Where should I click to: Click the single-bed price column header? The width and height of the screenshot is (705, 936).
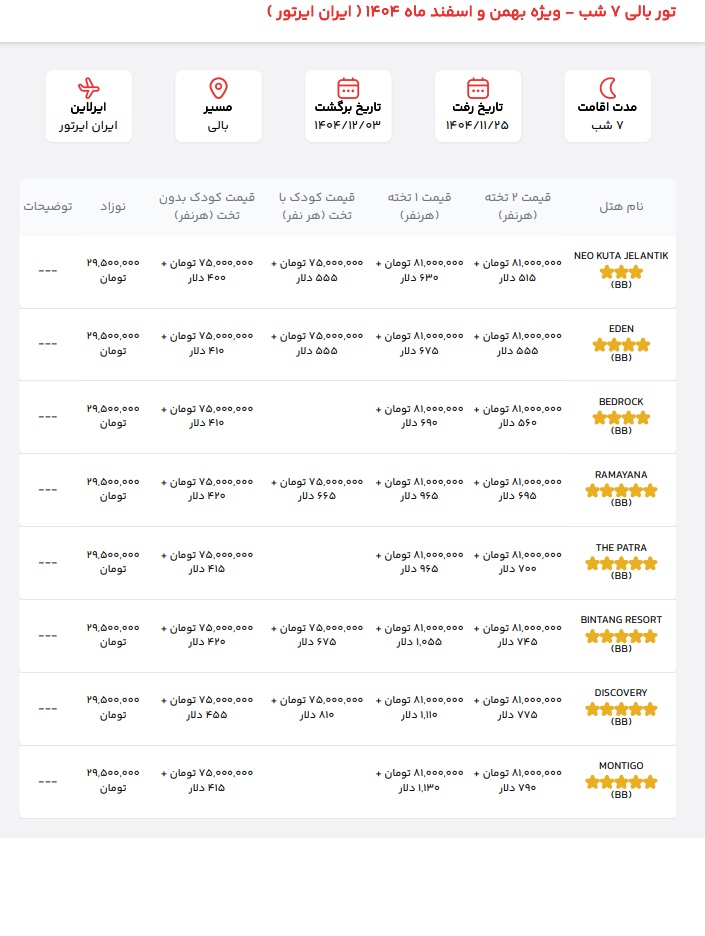pyautogui.click(x=420, y=206)
